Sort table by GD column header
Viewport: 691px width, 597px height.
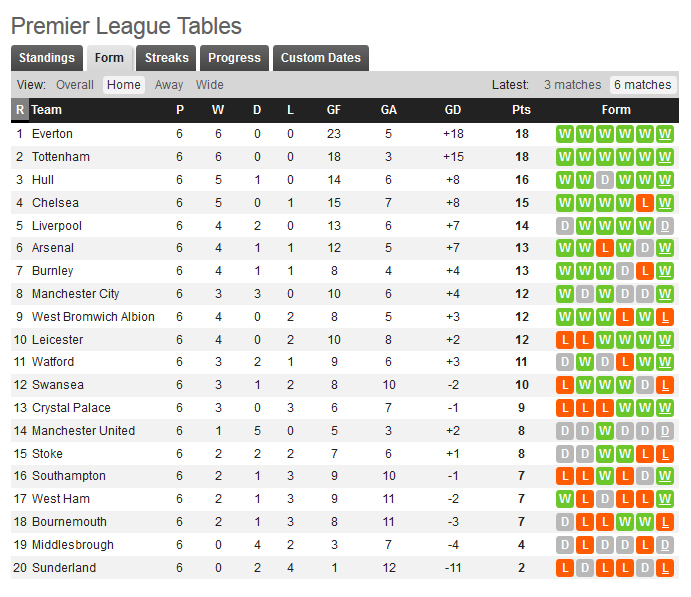pos(453,110)
